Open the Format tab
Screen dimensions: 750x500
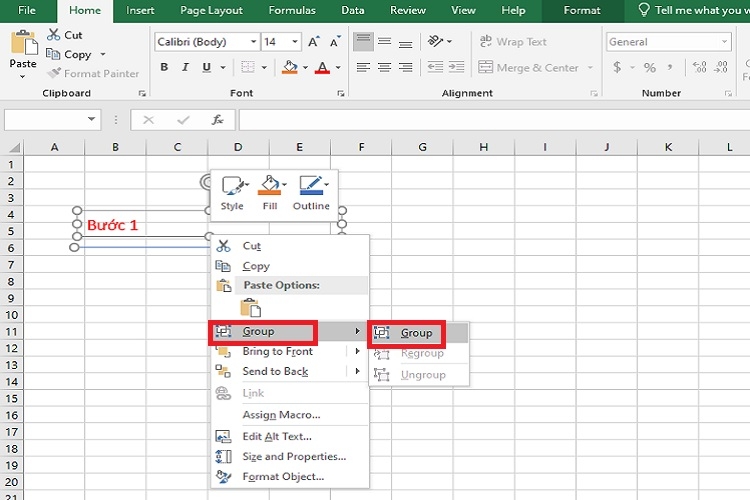582,11
